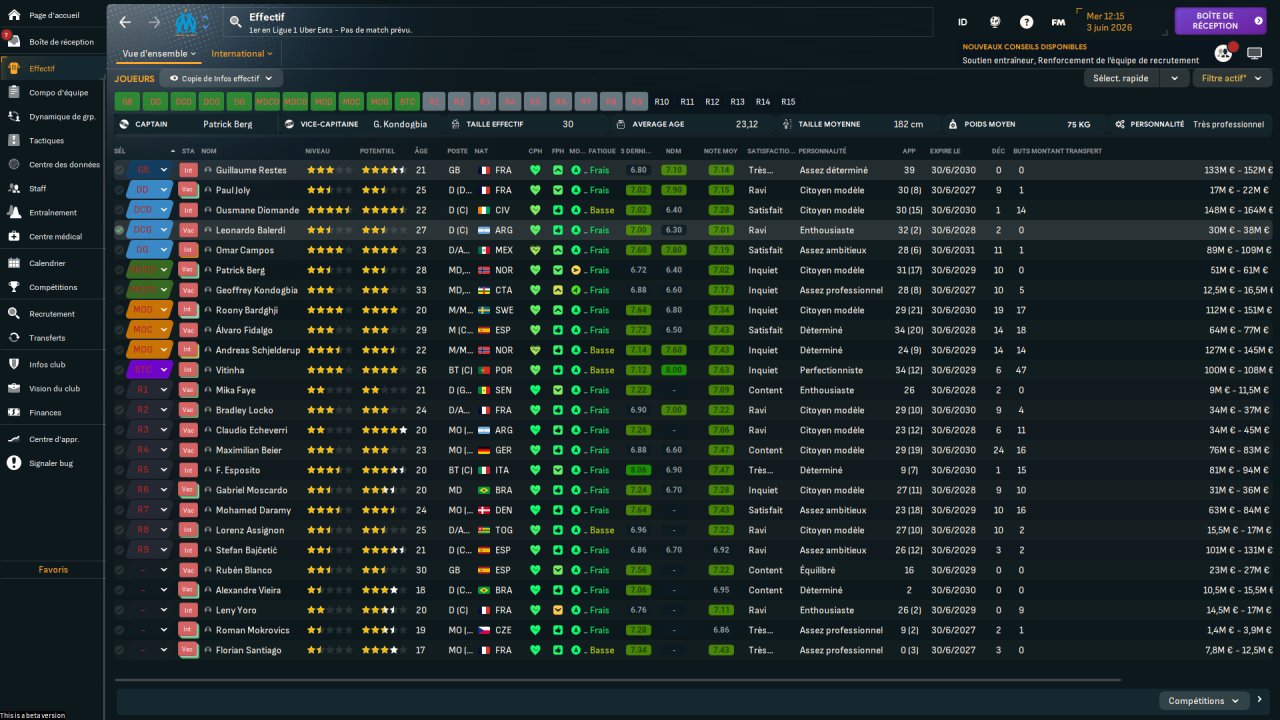This screenshot has width=1280, height=720.
Task: Open the FM logo menu
Action: (1058, 22)
